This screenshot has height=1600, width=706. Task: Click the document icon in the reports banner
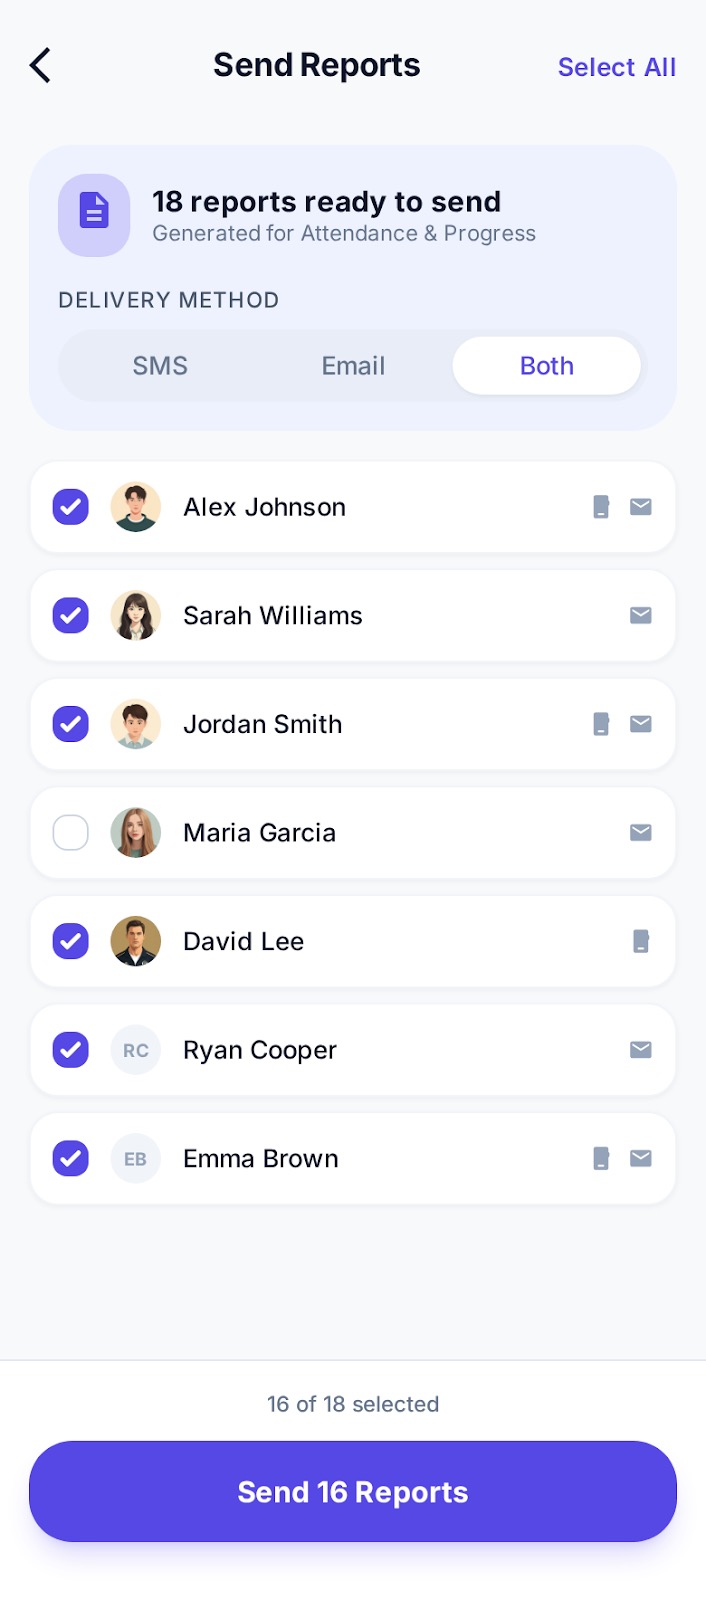(94, 214)
